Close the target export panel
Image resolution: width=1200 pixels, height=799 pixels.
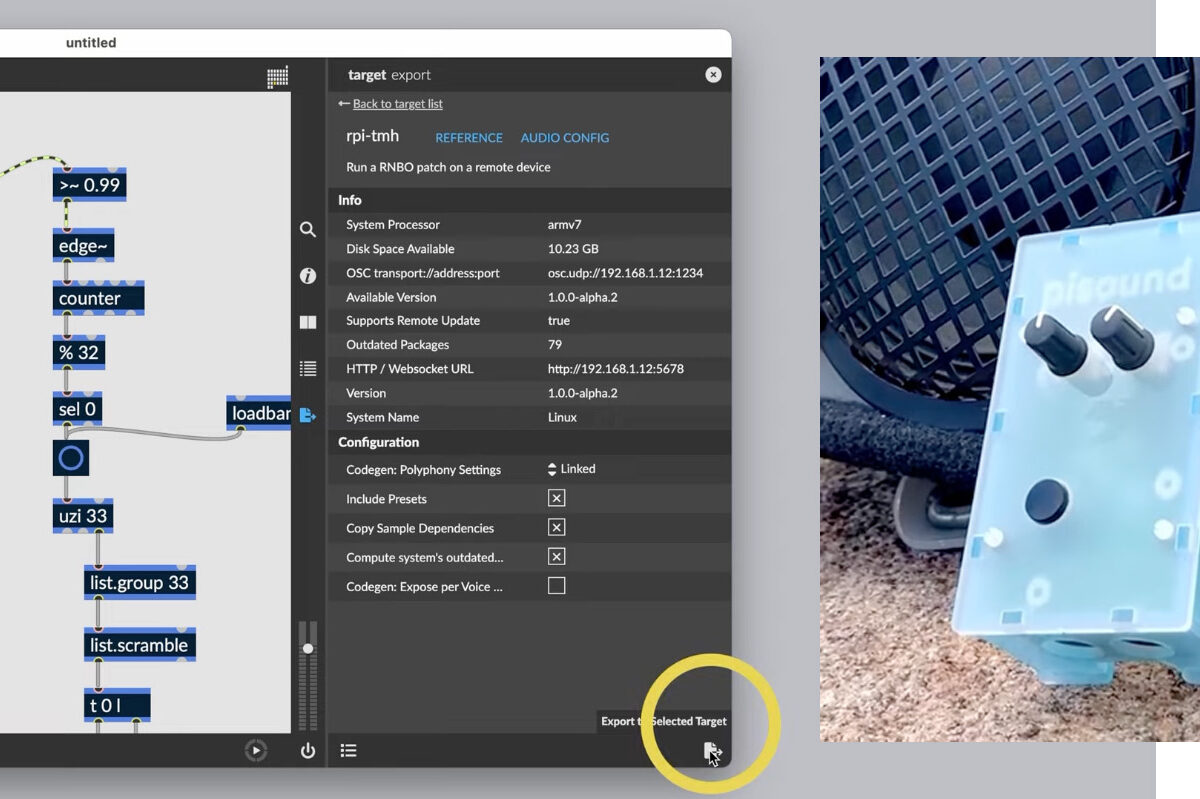[713, 74]
